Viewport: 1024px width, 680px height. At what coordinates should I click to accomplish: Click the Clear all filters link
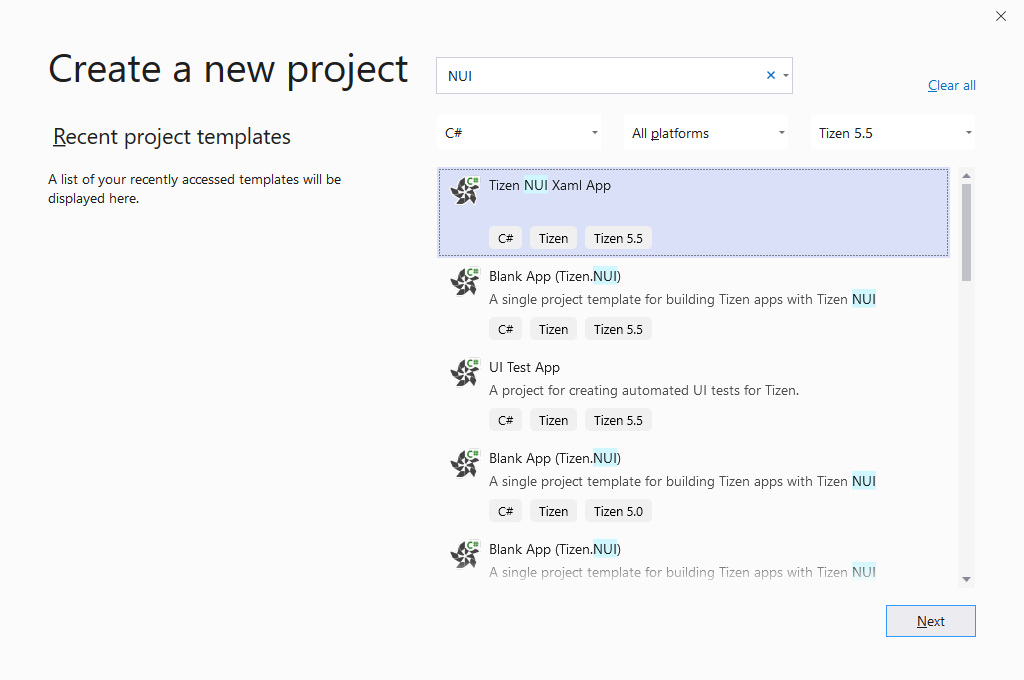click(951, 85)
